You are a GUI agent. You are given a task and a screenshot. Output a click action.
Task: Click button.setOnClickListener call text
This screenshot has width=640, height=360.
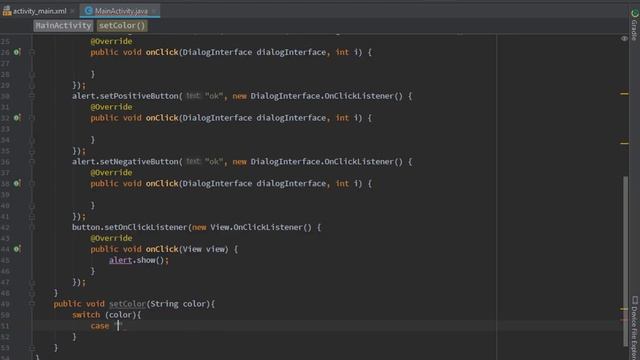[129, 227]
